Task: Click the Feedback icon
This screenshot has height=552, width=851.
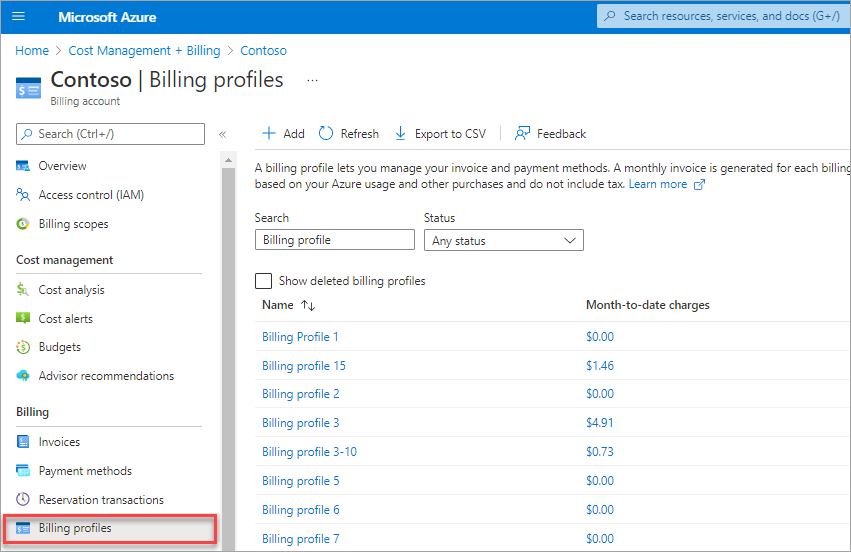Action: coord(522,134)
